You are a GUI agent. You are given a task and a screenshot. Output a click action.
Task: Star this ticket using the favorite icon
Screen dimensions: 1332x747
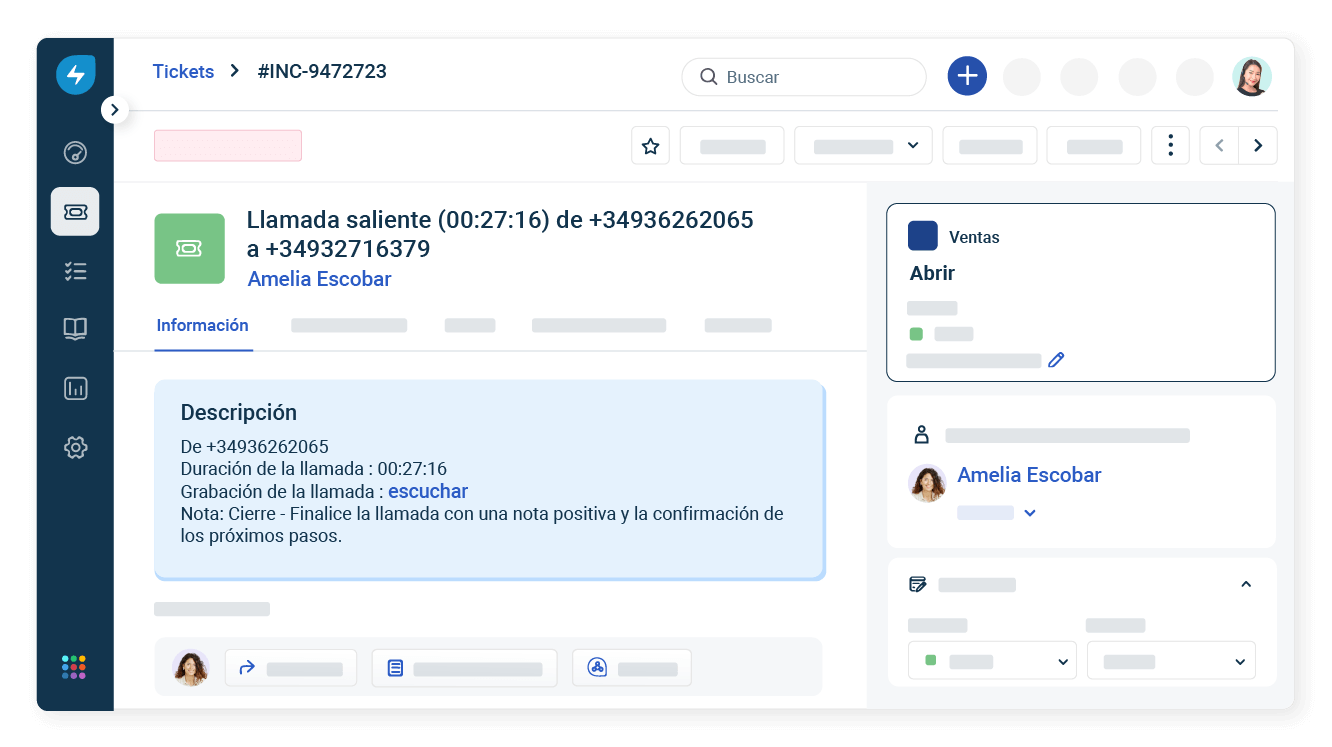point(650,145)
